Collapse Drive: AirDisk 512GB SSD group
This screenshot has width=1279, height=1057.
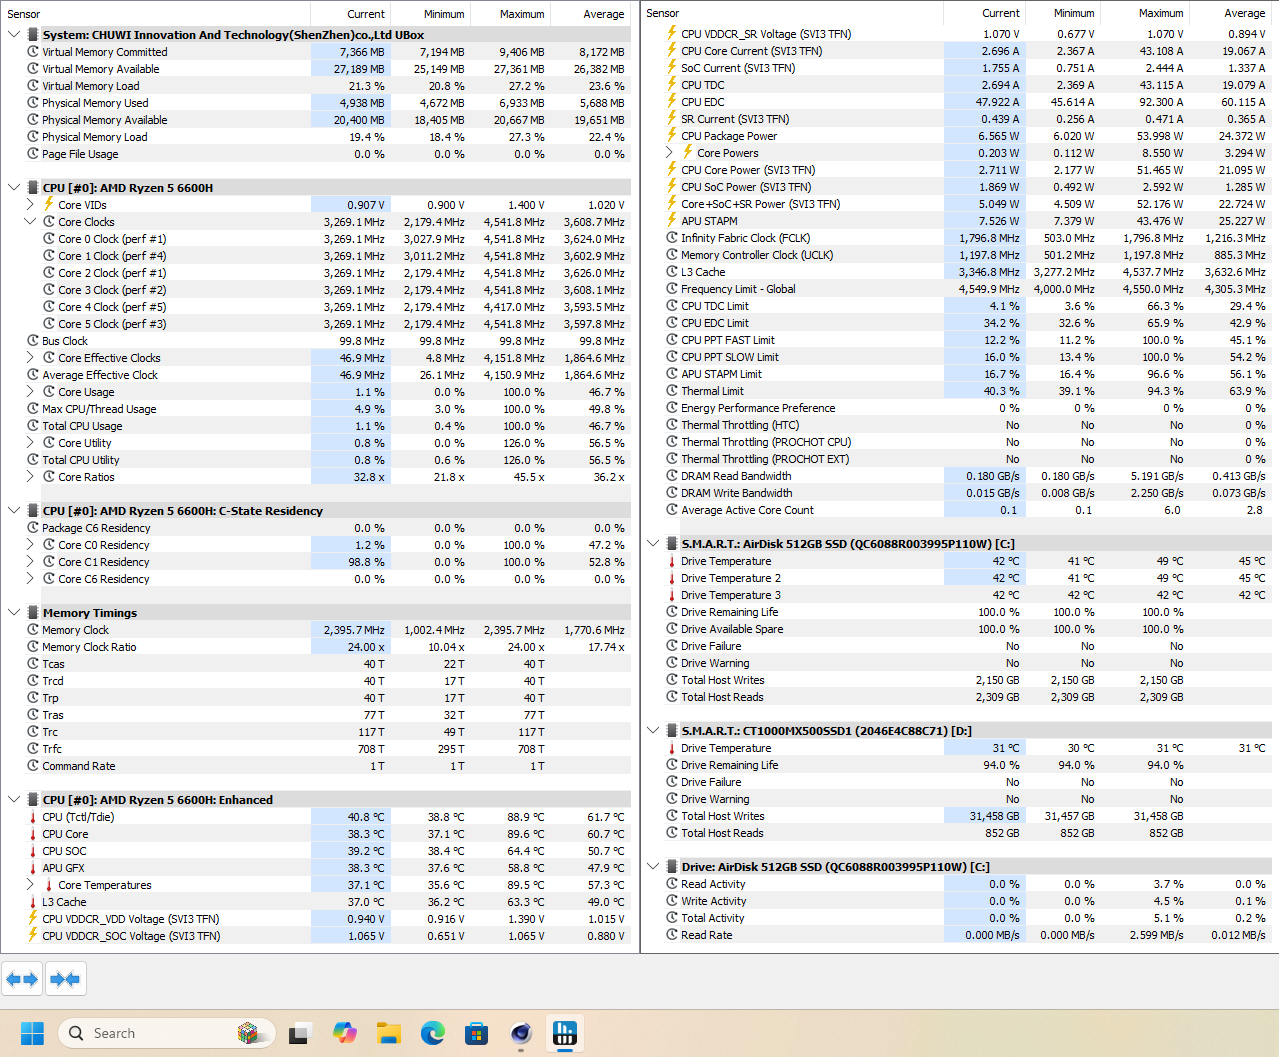pyautogui.click(x=653, y=867)
